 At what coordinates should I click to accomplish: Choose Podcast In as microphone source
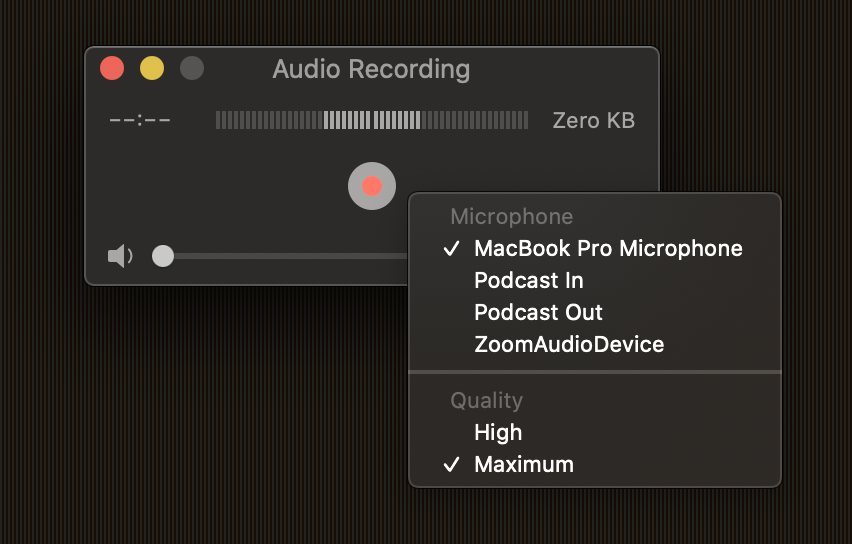(x=529, y=280)
